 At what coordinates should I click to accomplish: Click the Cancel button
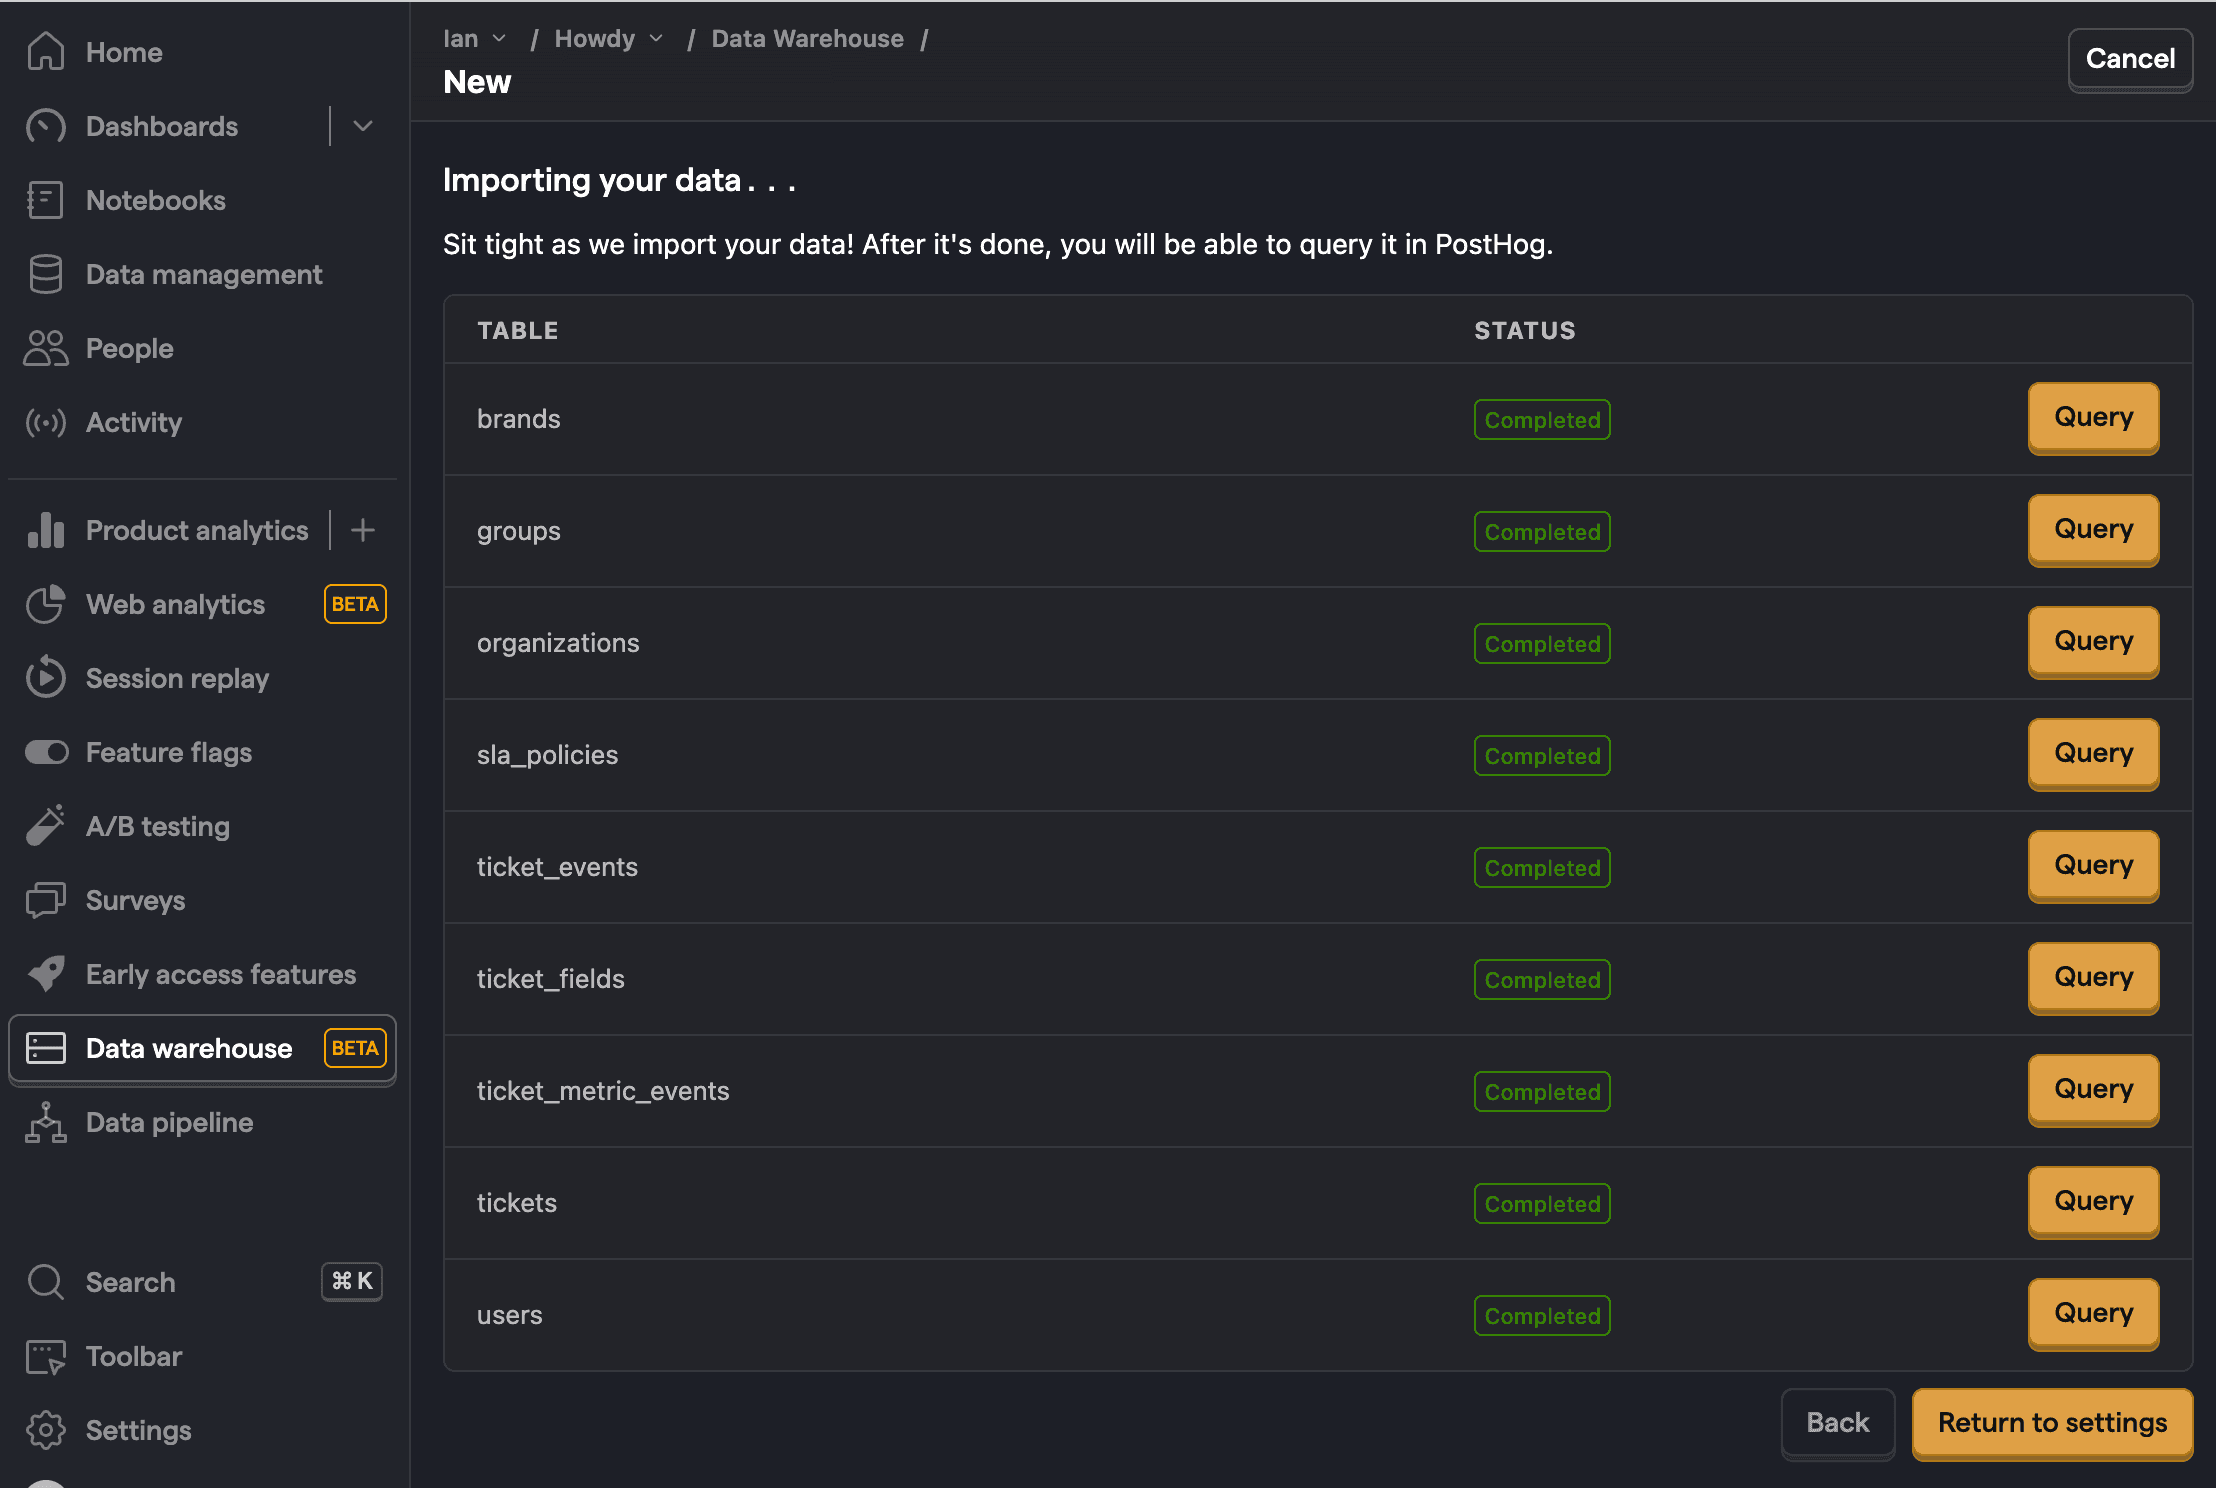2130,59
